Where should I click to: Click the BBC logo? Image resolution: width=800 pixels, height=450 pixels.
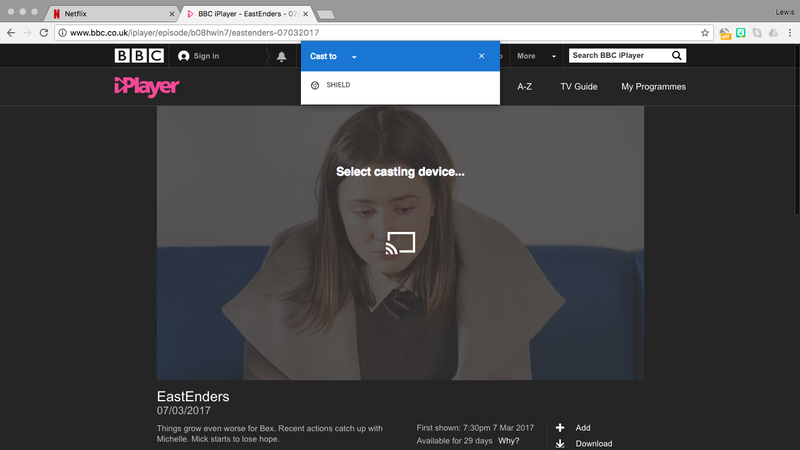click(x=139, y=56)
